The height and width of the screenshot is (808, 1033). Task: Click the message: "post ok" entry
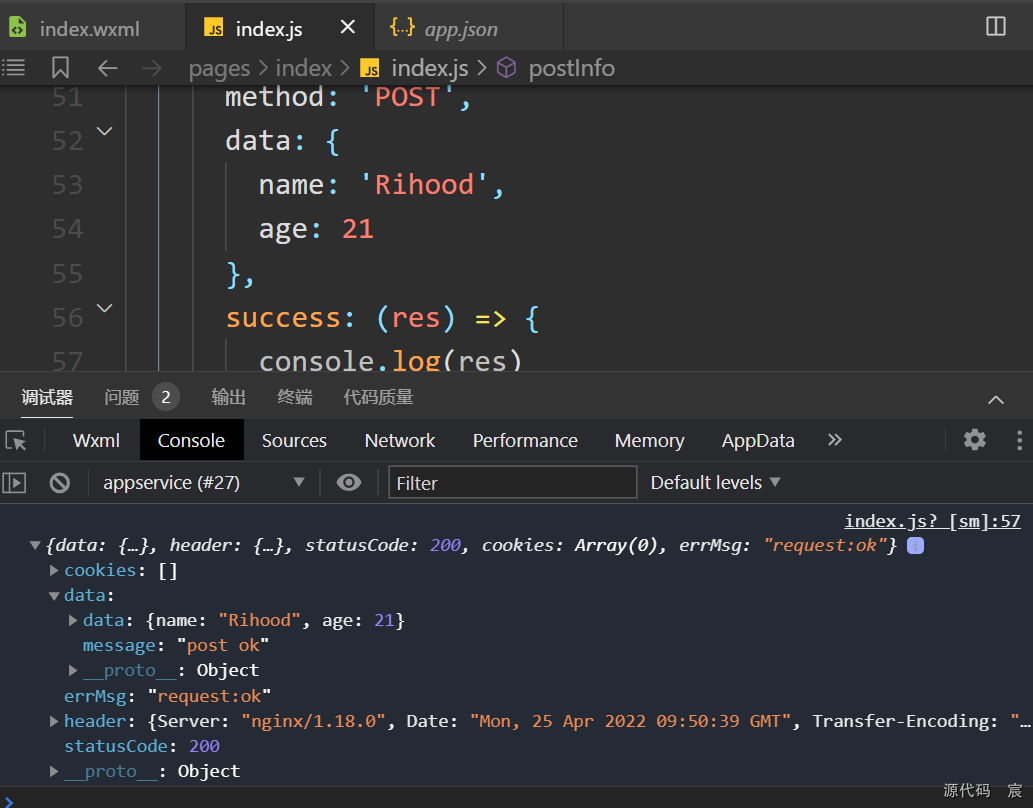click(176, 645)
